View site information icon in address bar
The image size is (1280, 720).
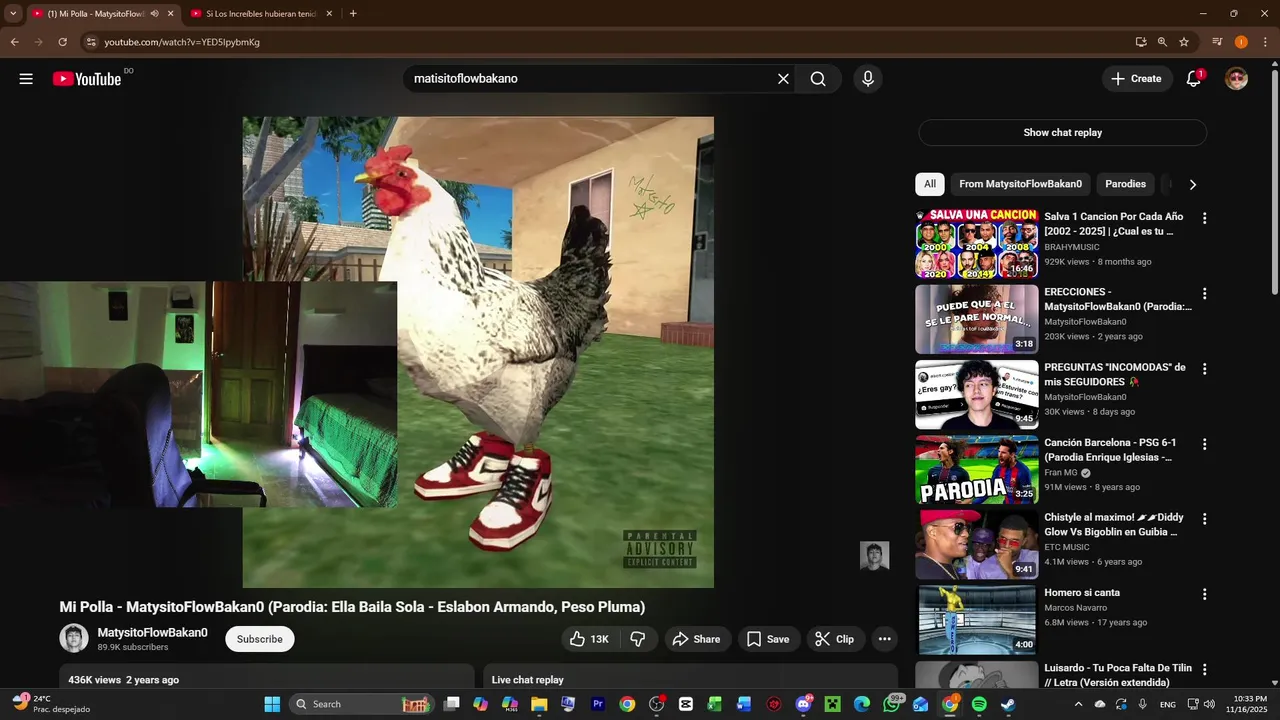(x=91, y=42)
